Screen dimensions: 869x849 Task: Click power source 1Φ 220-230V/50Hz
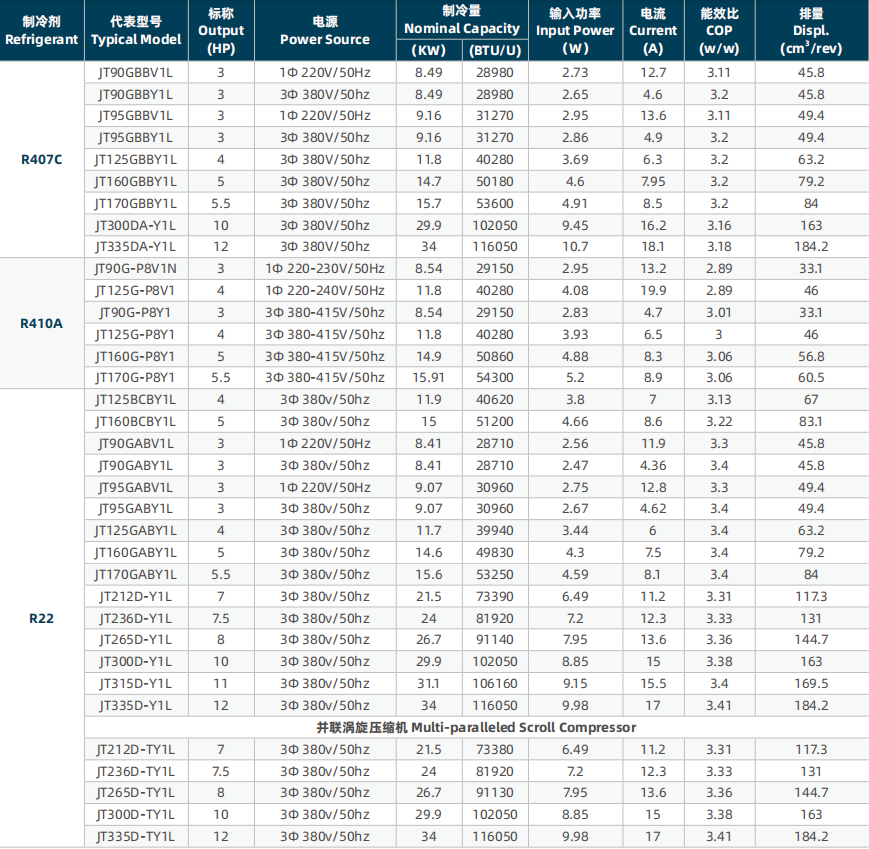pos(325,269)
